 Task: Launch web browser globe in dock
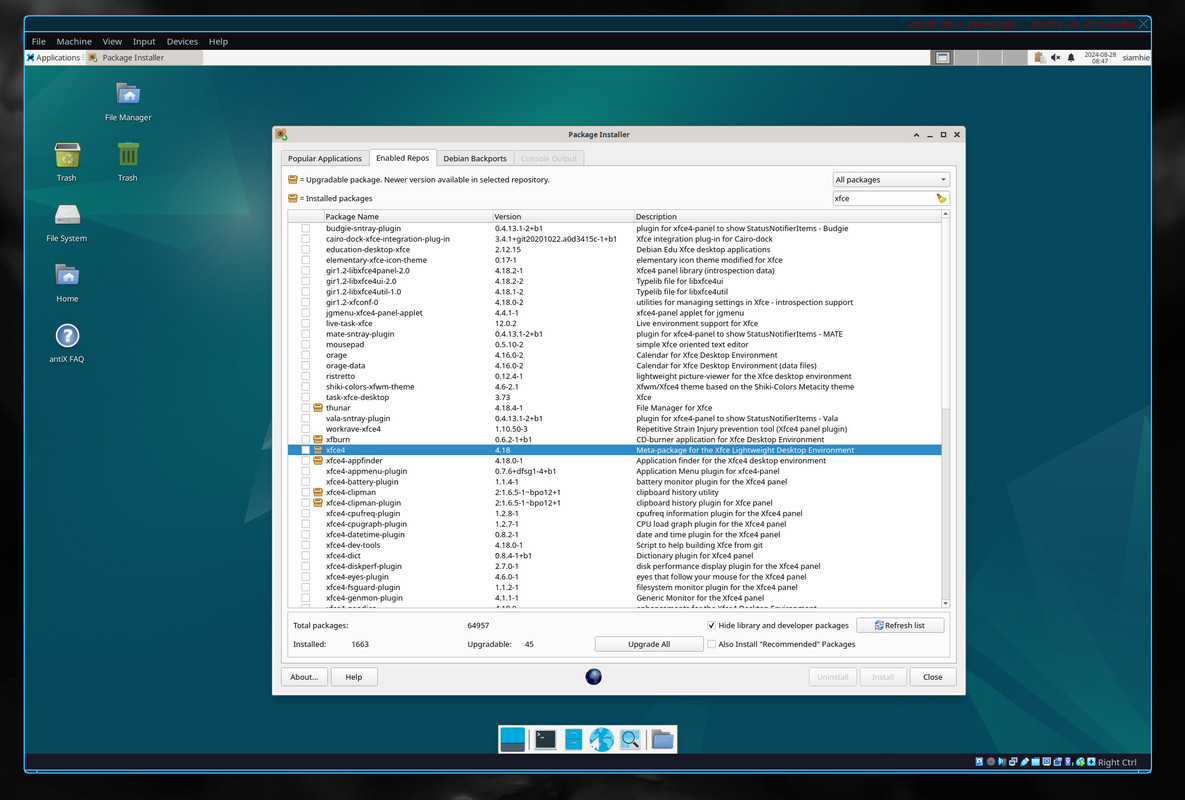[x=602, y=739]
